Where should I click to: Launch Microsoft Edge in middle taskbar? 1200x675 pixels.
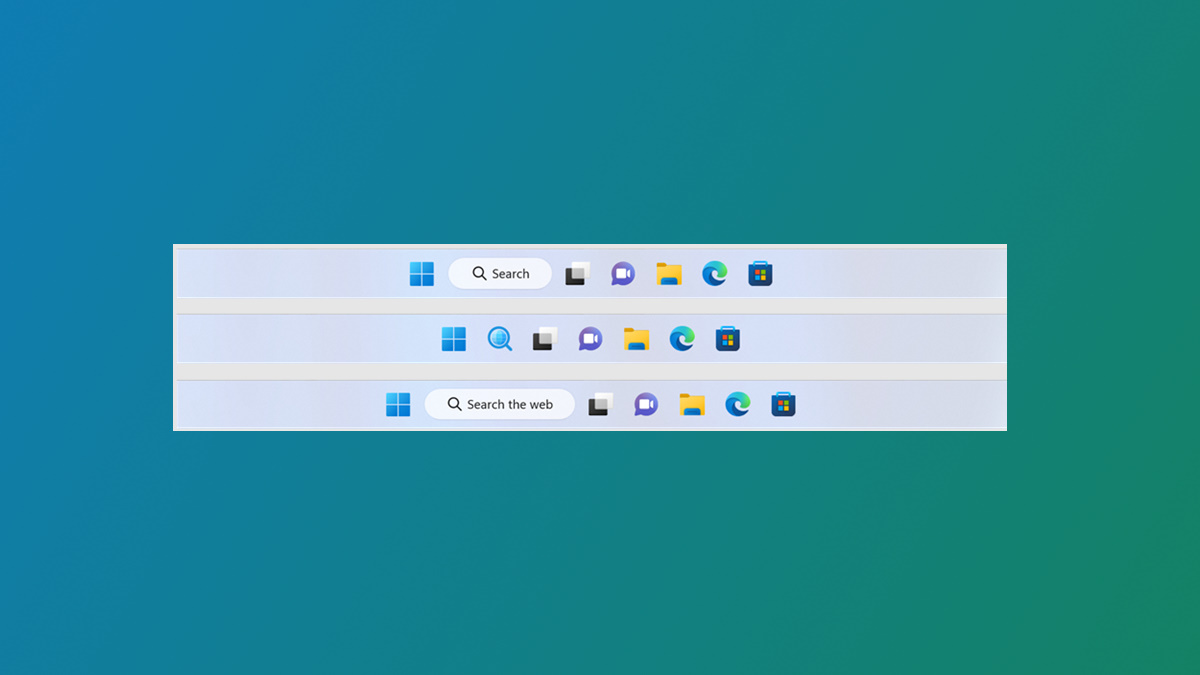pos(682,338)
